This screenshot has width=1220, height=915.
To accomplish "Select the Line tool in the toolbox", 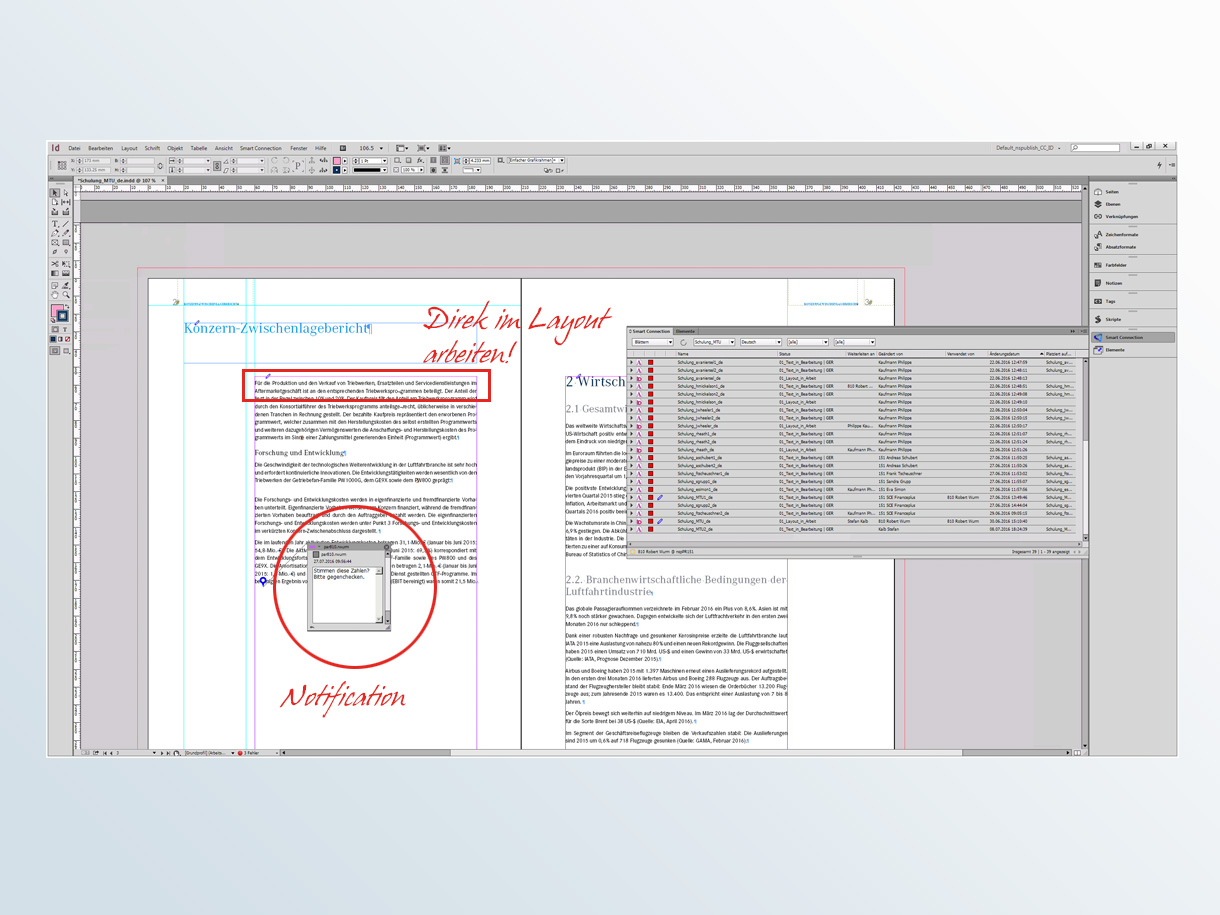I will [66, 224].
